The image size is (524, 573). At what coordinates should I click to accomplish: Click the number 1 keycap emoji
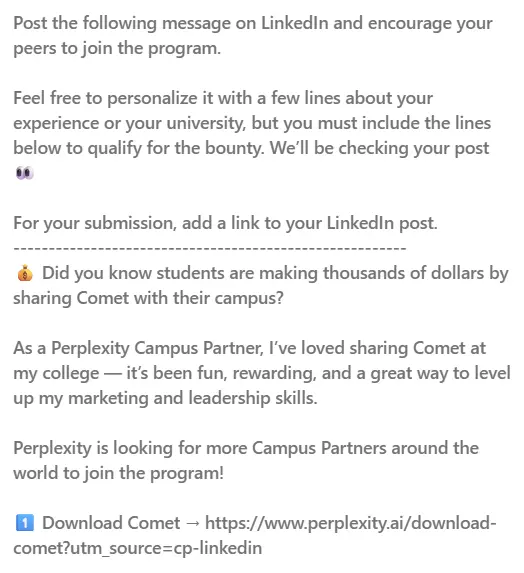point(24,523)
